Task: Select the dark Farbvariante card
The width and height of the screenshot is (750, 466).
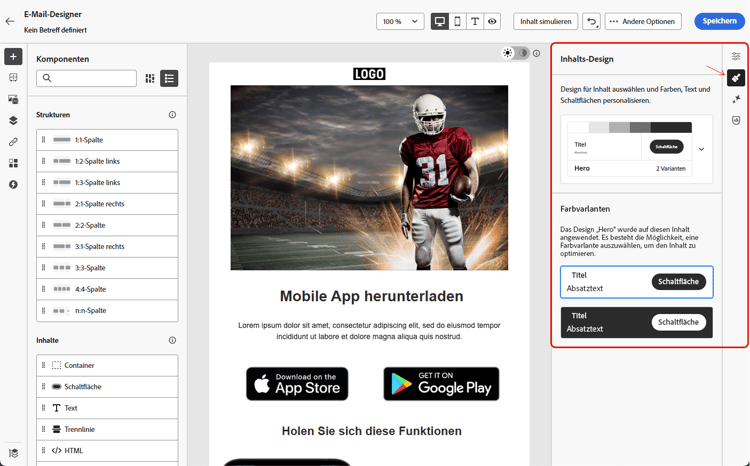Action: tap(637, 322)
